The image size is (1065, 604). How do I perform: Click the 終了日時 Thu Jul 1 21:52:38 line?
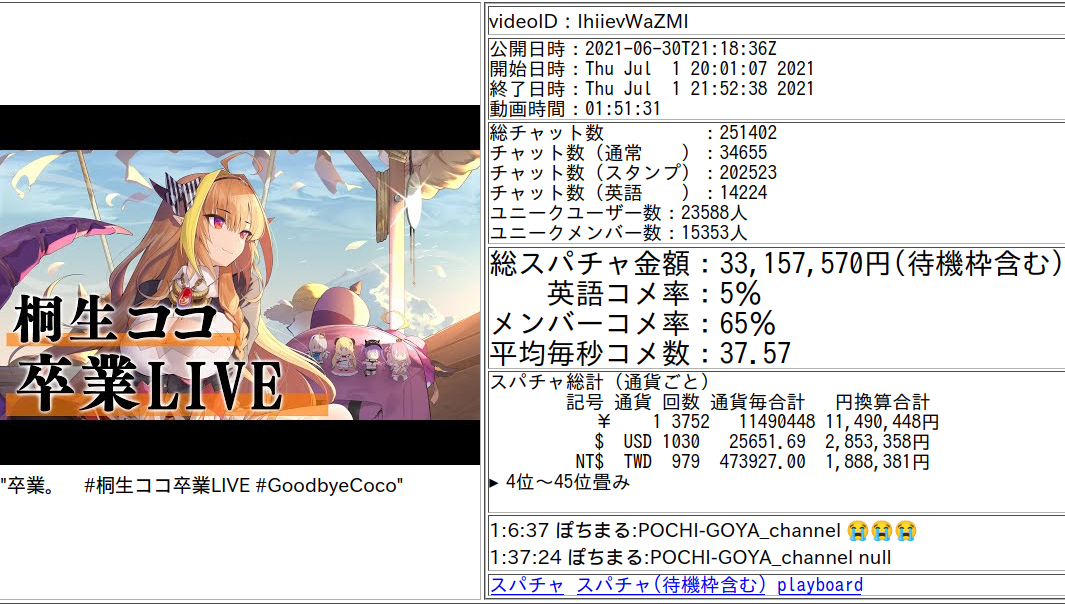[651, 88]
